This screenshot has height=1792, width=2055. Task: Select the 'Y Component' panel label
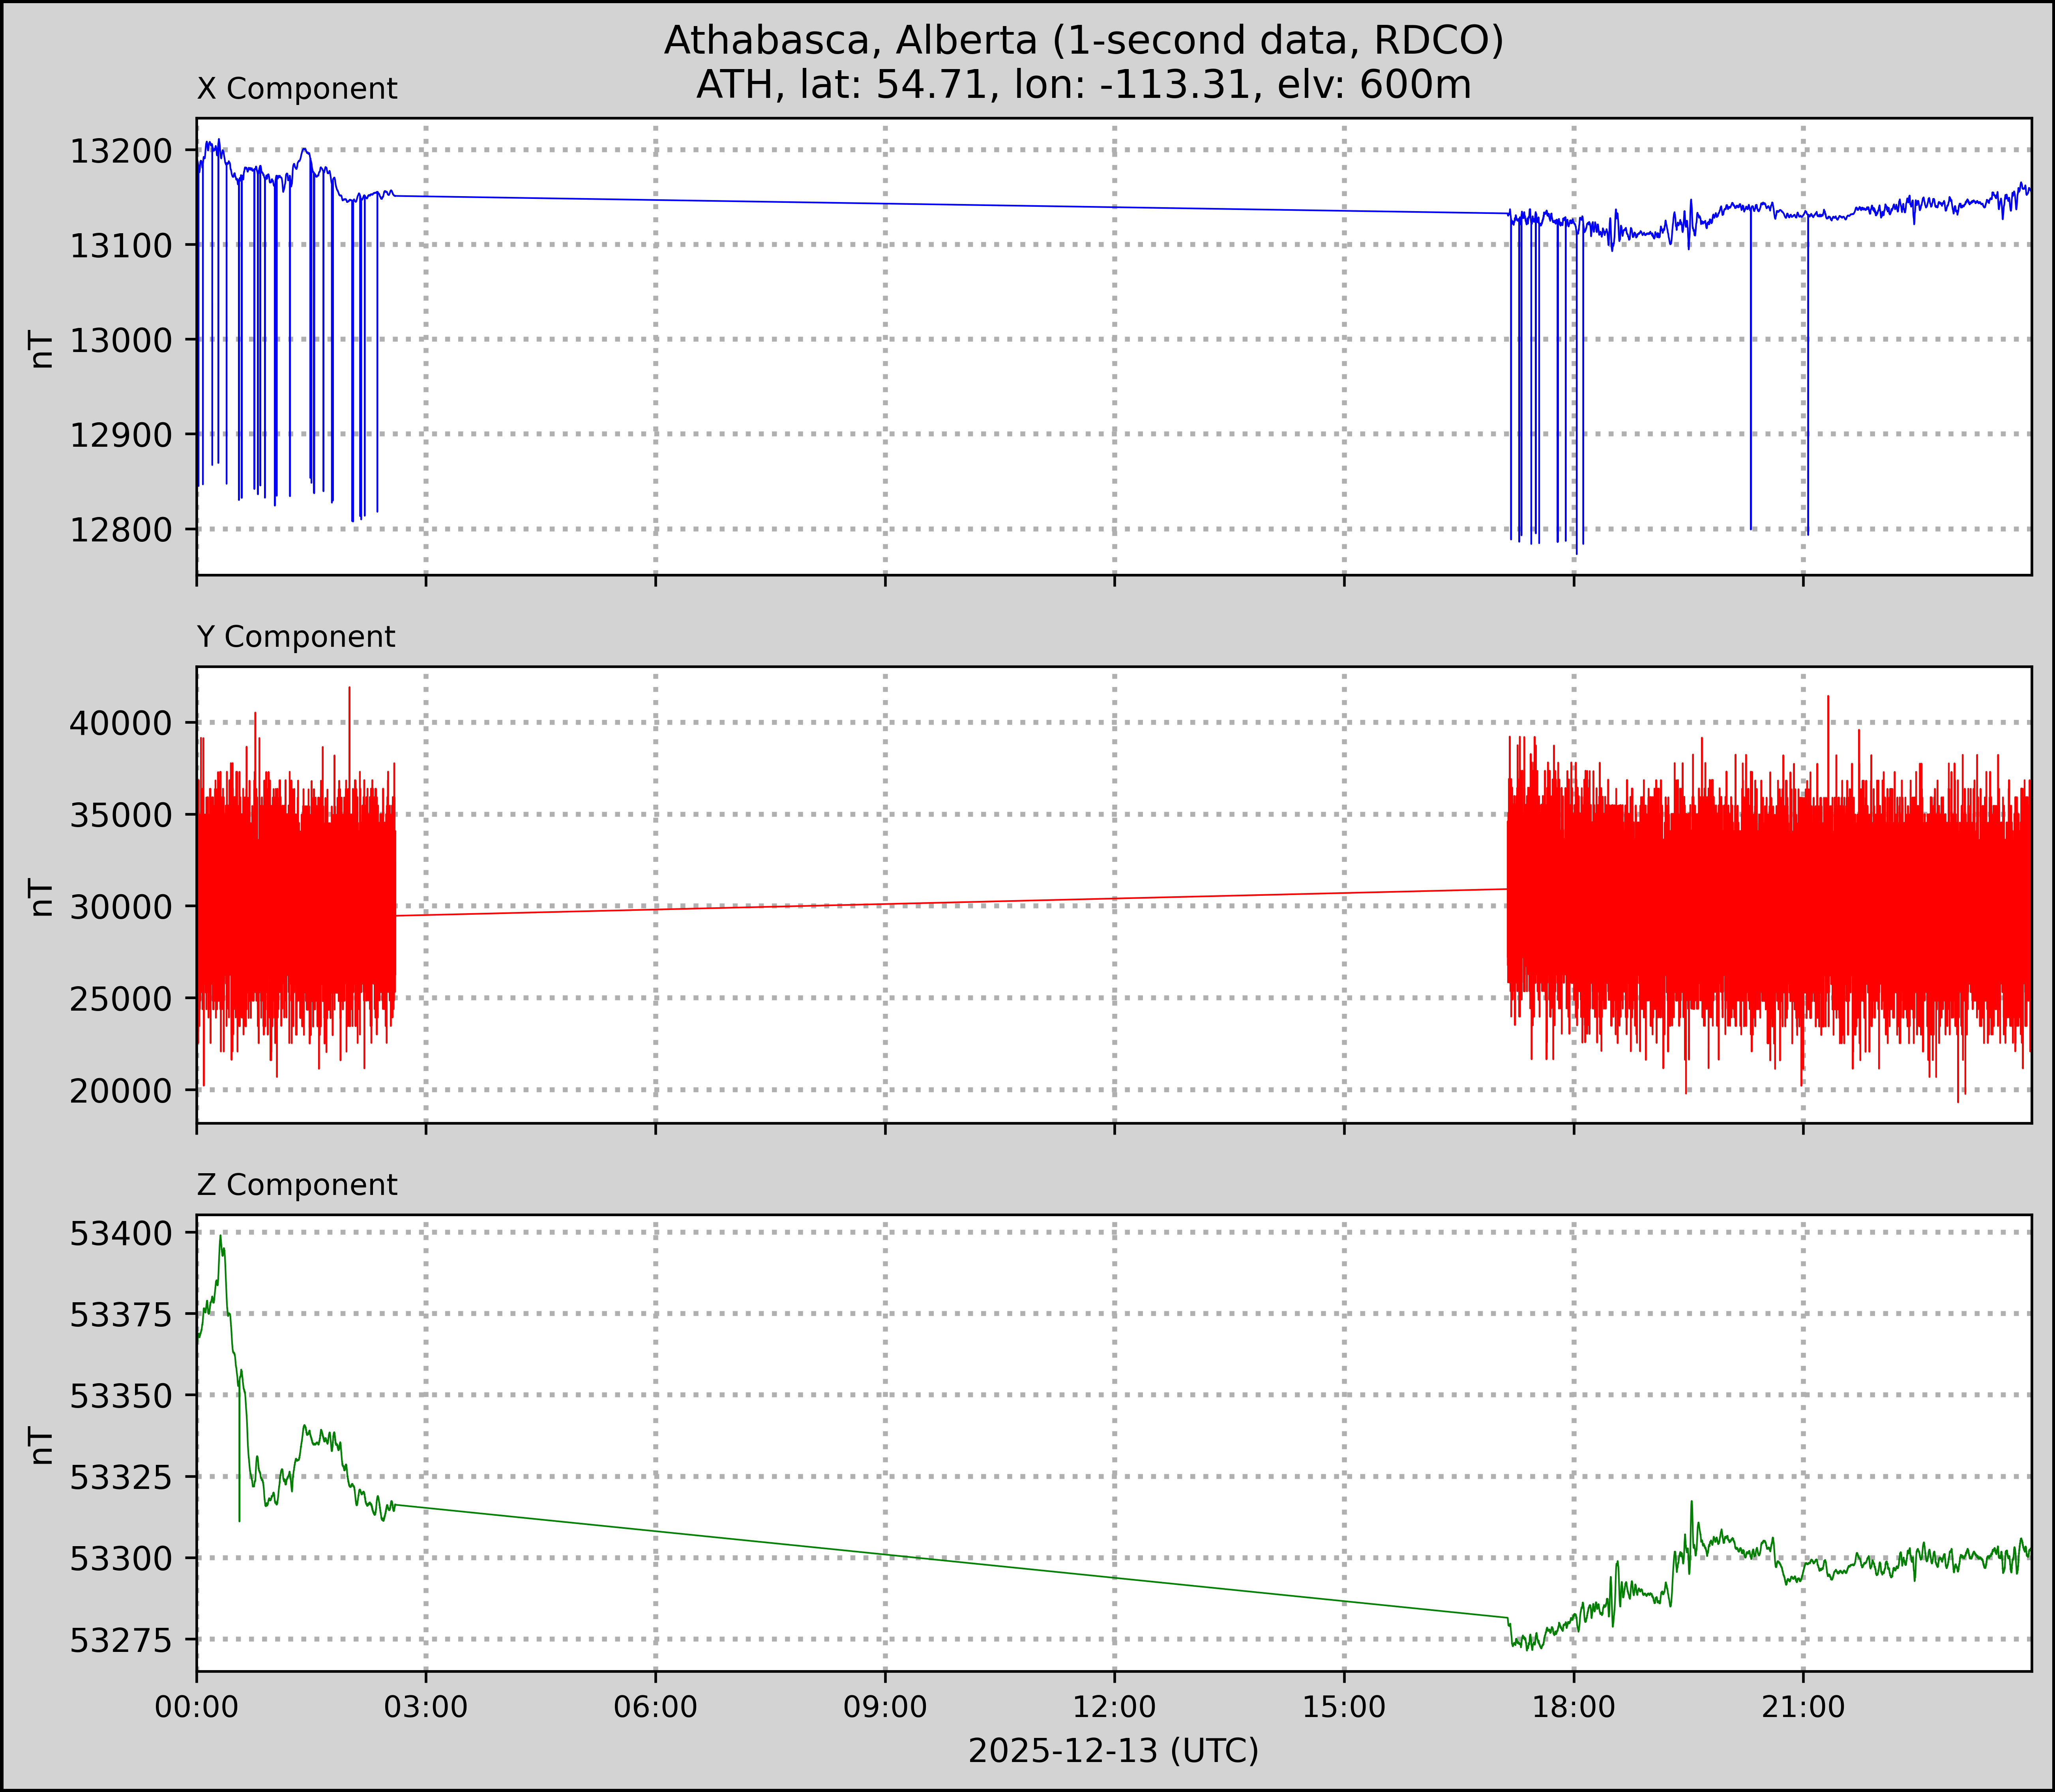pyautogui.click(x=296, y=637)
